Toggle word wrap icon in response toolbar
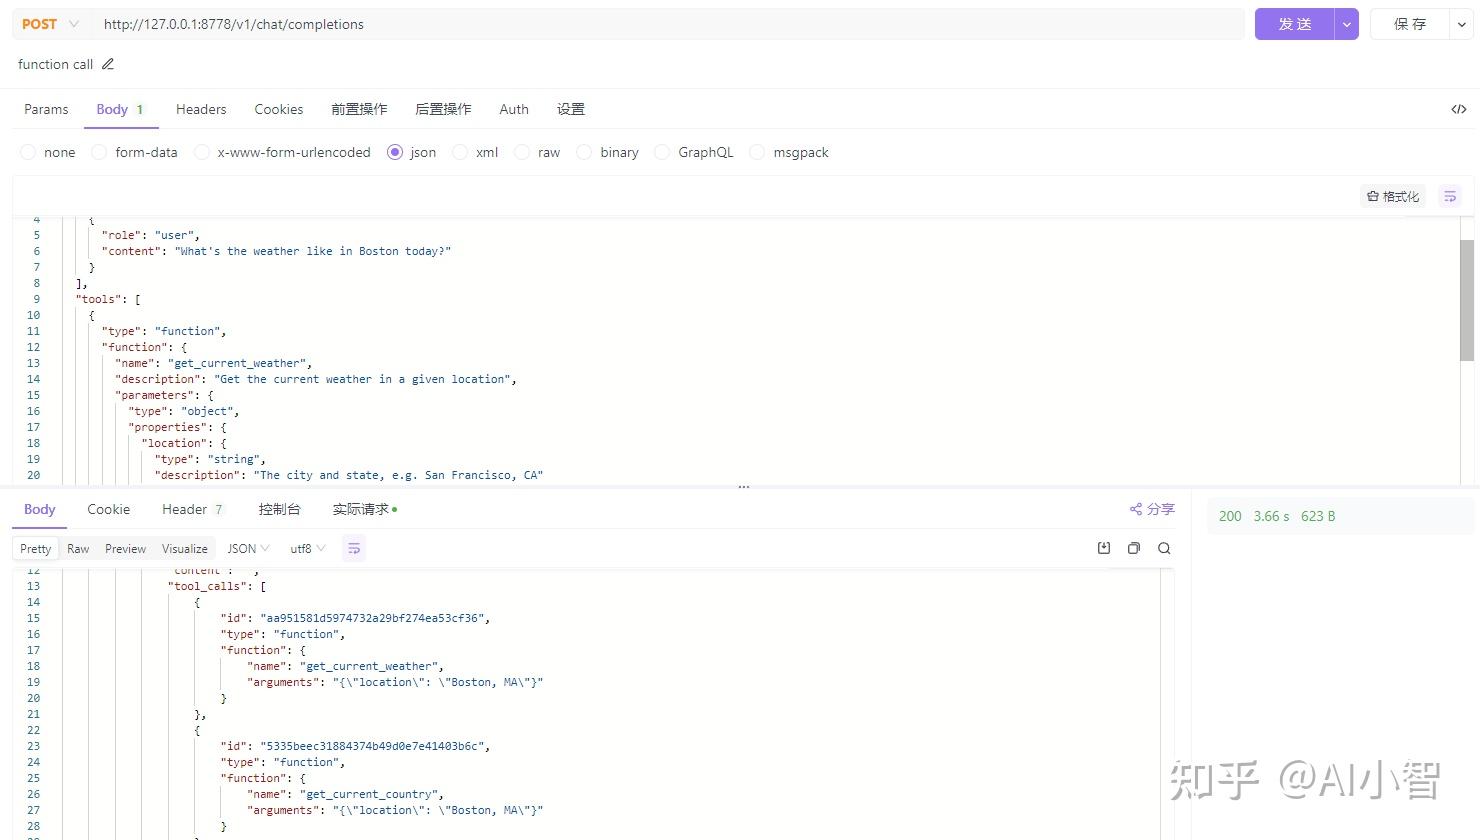The width and height of the screenshot is (1480, 840). pyautogui.click(x=353, y=548)
